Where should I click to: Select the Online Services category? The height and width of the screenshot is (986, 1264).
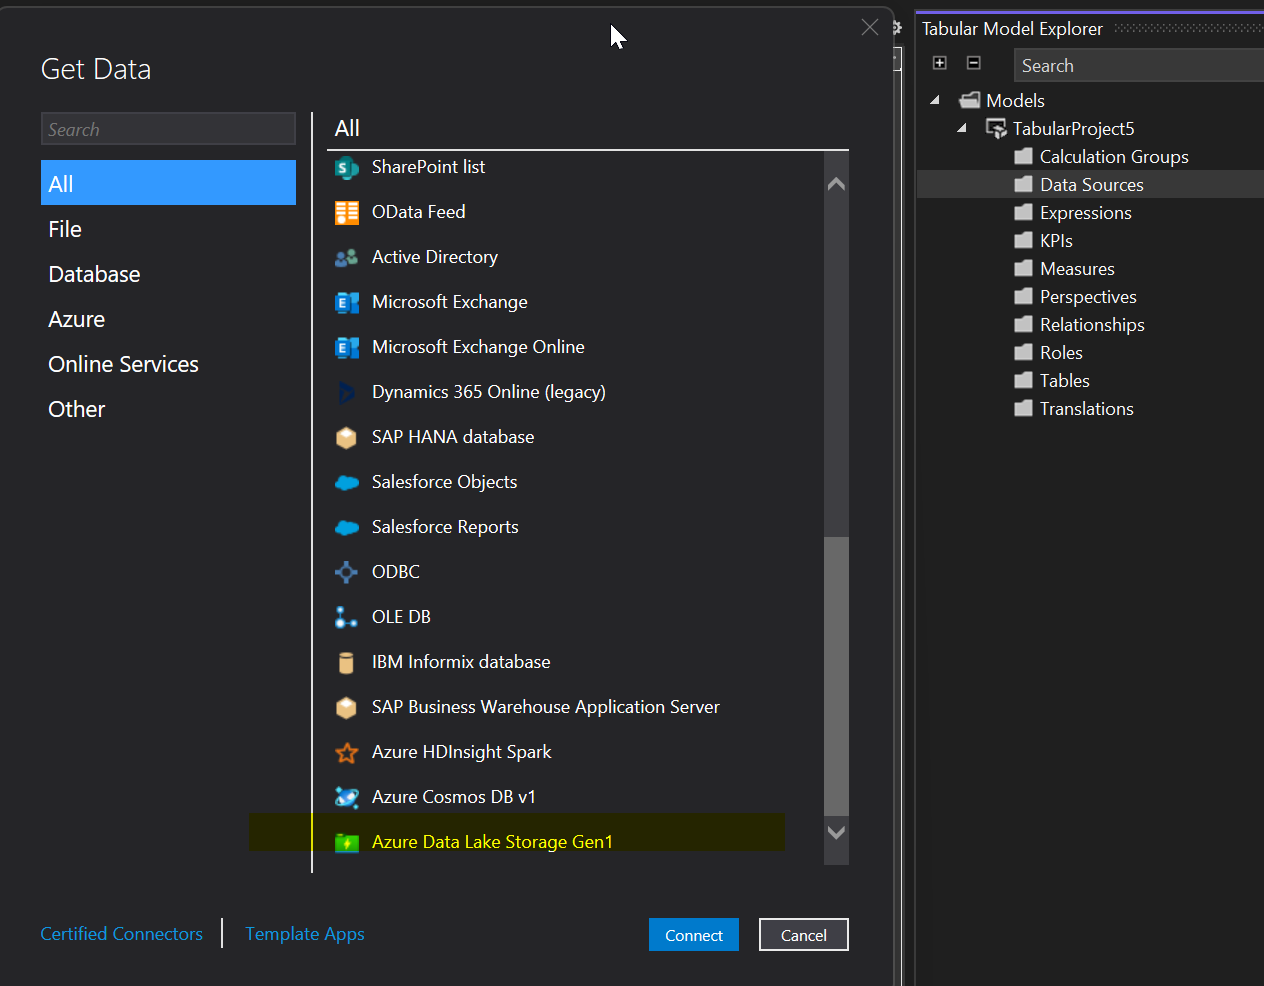[168, 364]
